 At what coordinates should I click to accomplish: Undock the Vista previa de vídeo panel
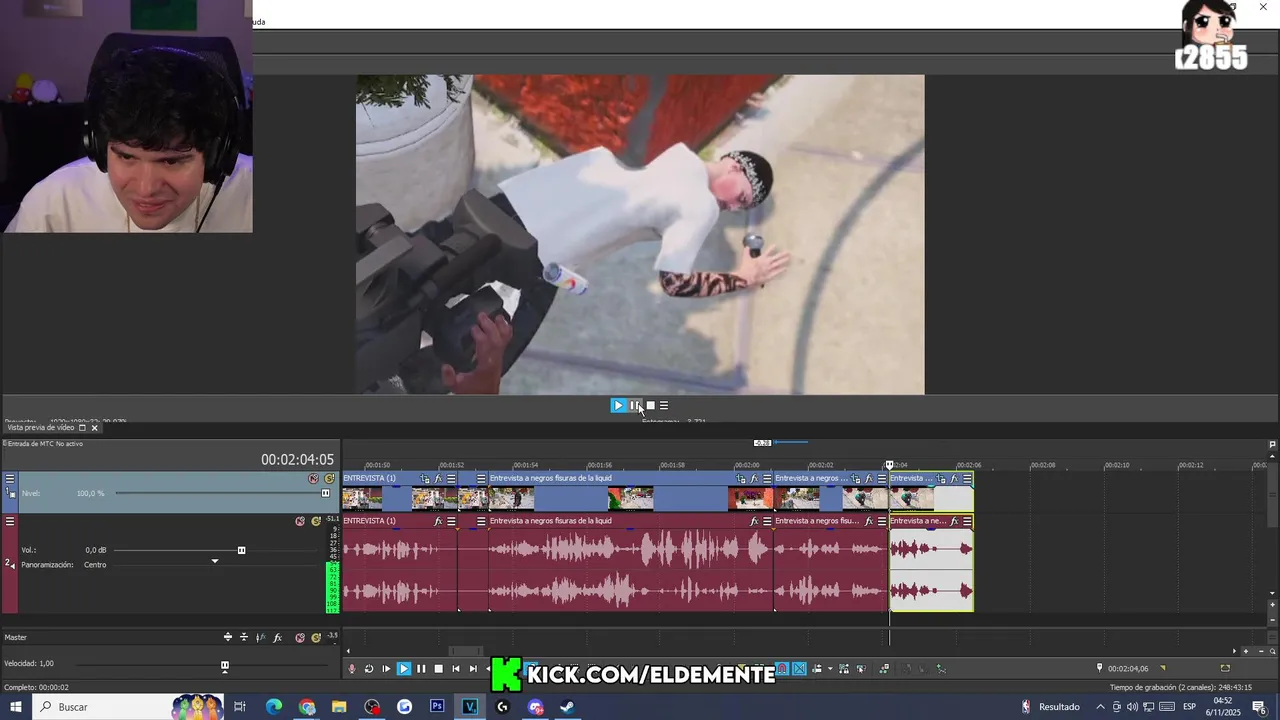[x=82, y=428]
